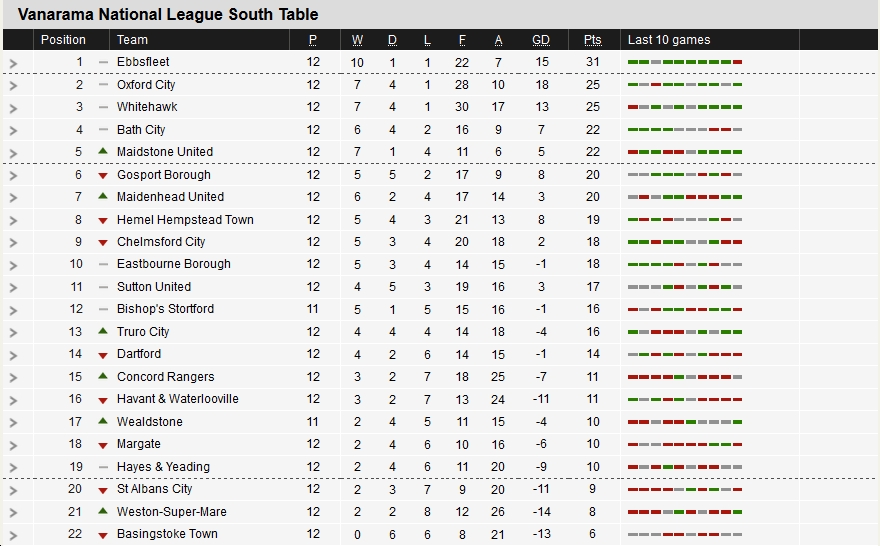
Task: Click Dartford's red down arrow
Action: (103, 355)
